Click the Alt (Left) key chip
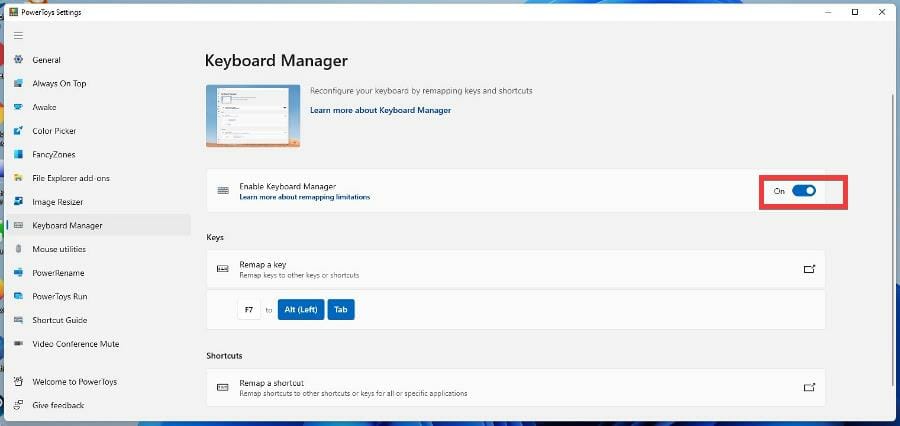Screen dimensions: 900x426 [301, 310]
